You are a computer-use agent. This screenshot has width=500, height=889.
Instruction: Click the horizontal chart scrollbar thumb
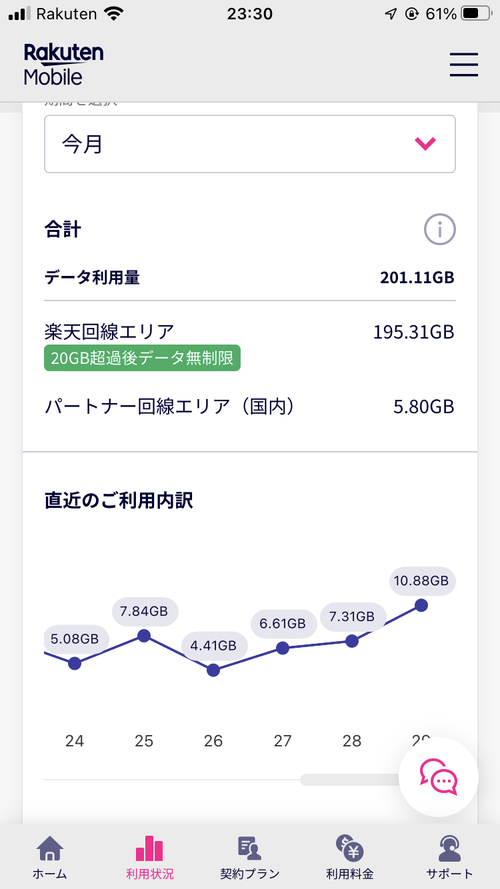pos(351,780)
